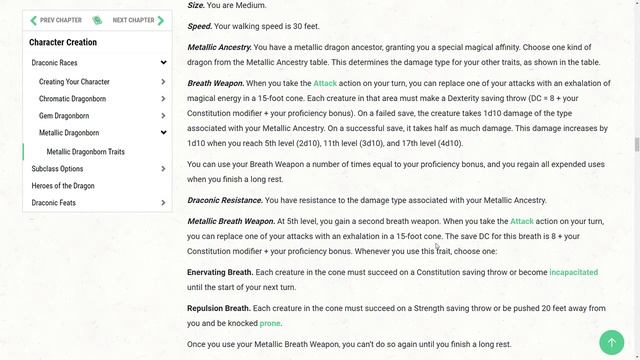
Task: Expand Subclass Options chevron
Action: [x=163, y=169]
